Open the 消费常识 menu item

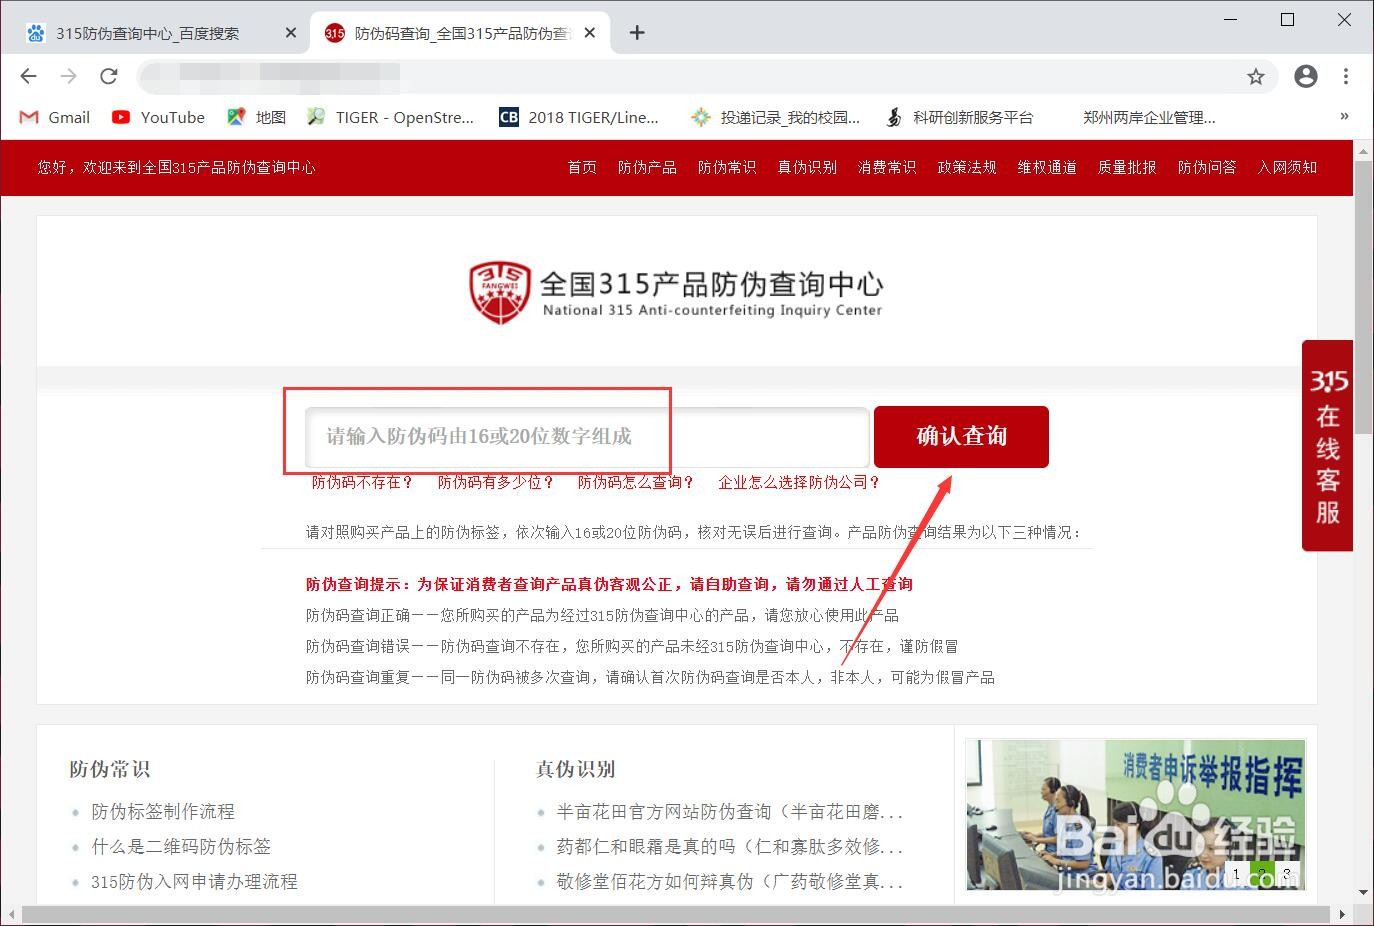(887, 167)
